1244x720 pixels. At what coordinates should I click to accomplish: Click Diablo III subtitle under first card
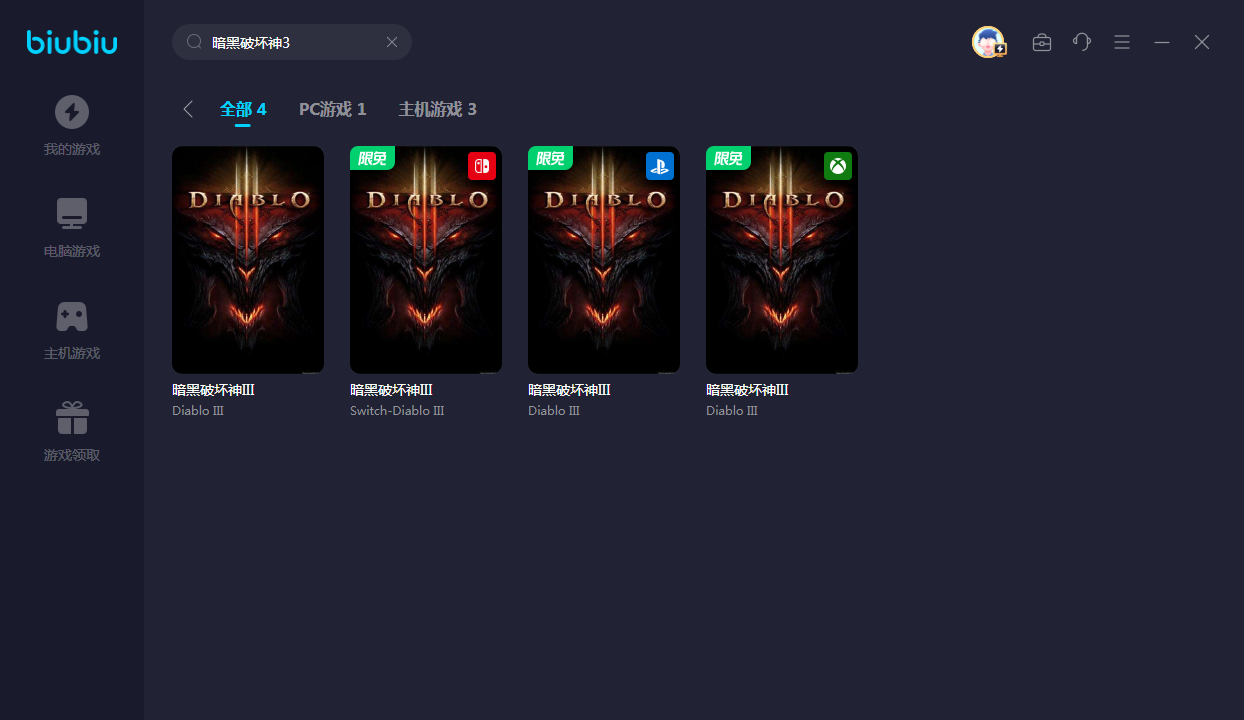198,411
